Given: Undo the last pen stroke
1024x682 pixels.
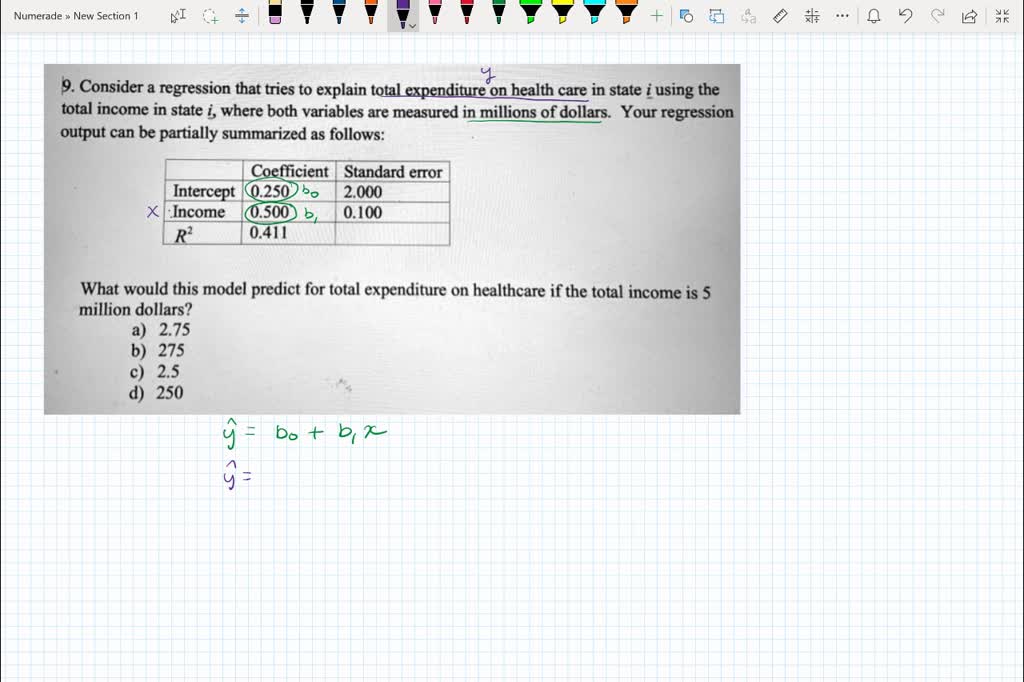Looking at the screenshot, I should coord(903,15).
